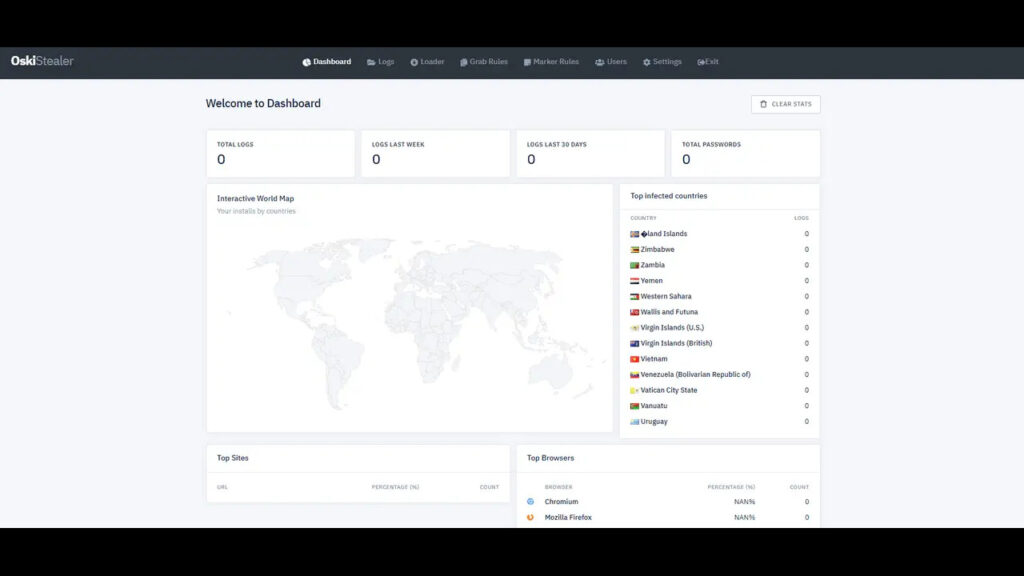Viewport: 1024px width, 576px height.
Task: Click the 'Top infected countries' heading
Action: (x=669, y=196)
